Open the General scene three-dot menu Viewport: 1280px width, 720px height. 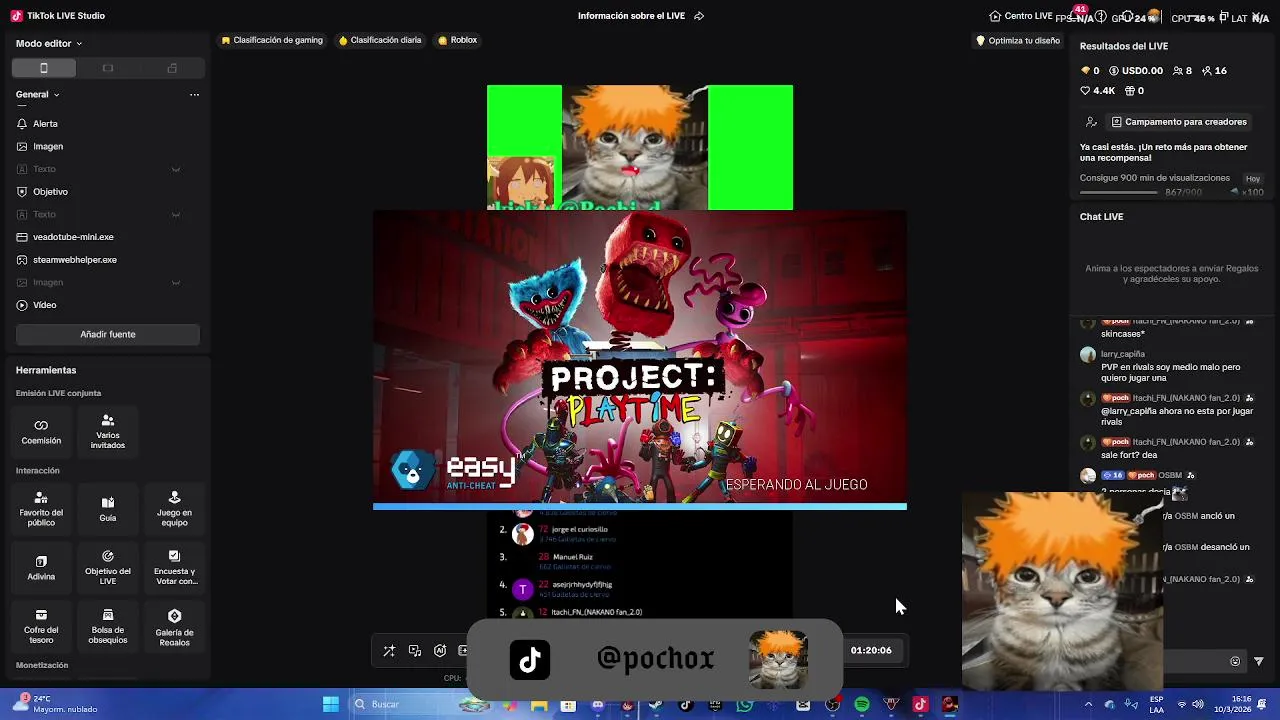pos(194,95)
